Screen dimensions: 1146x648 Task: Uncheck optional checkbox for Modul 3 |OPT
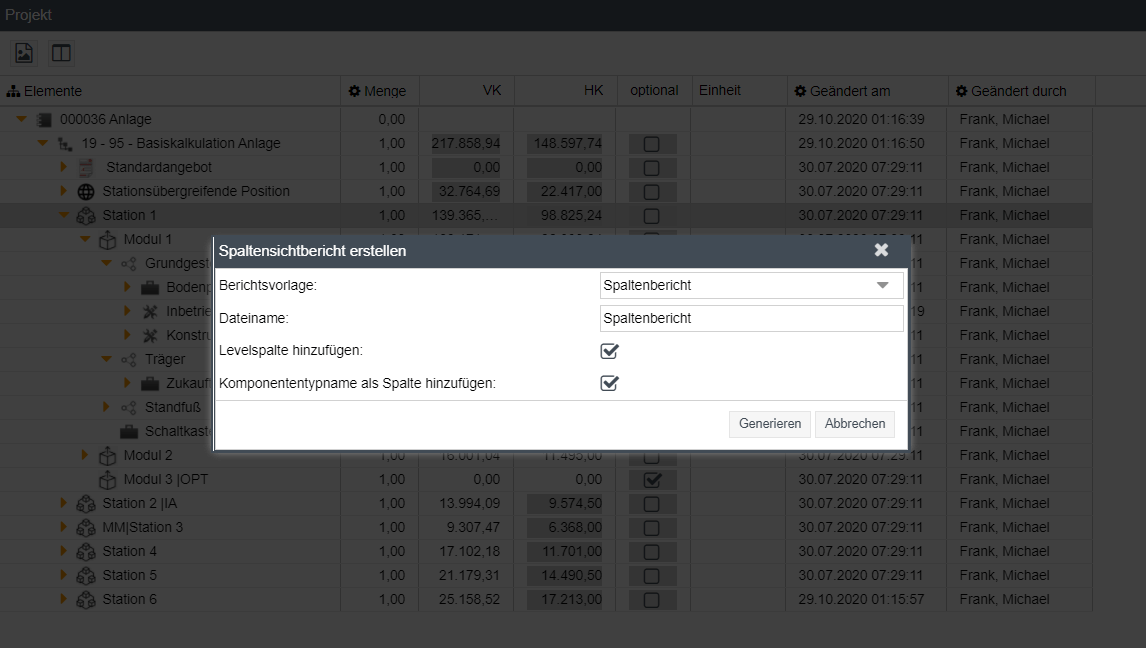tap(652, 480)
